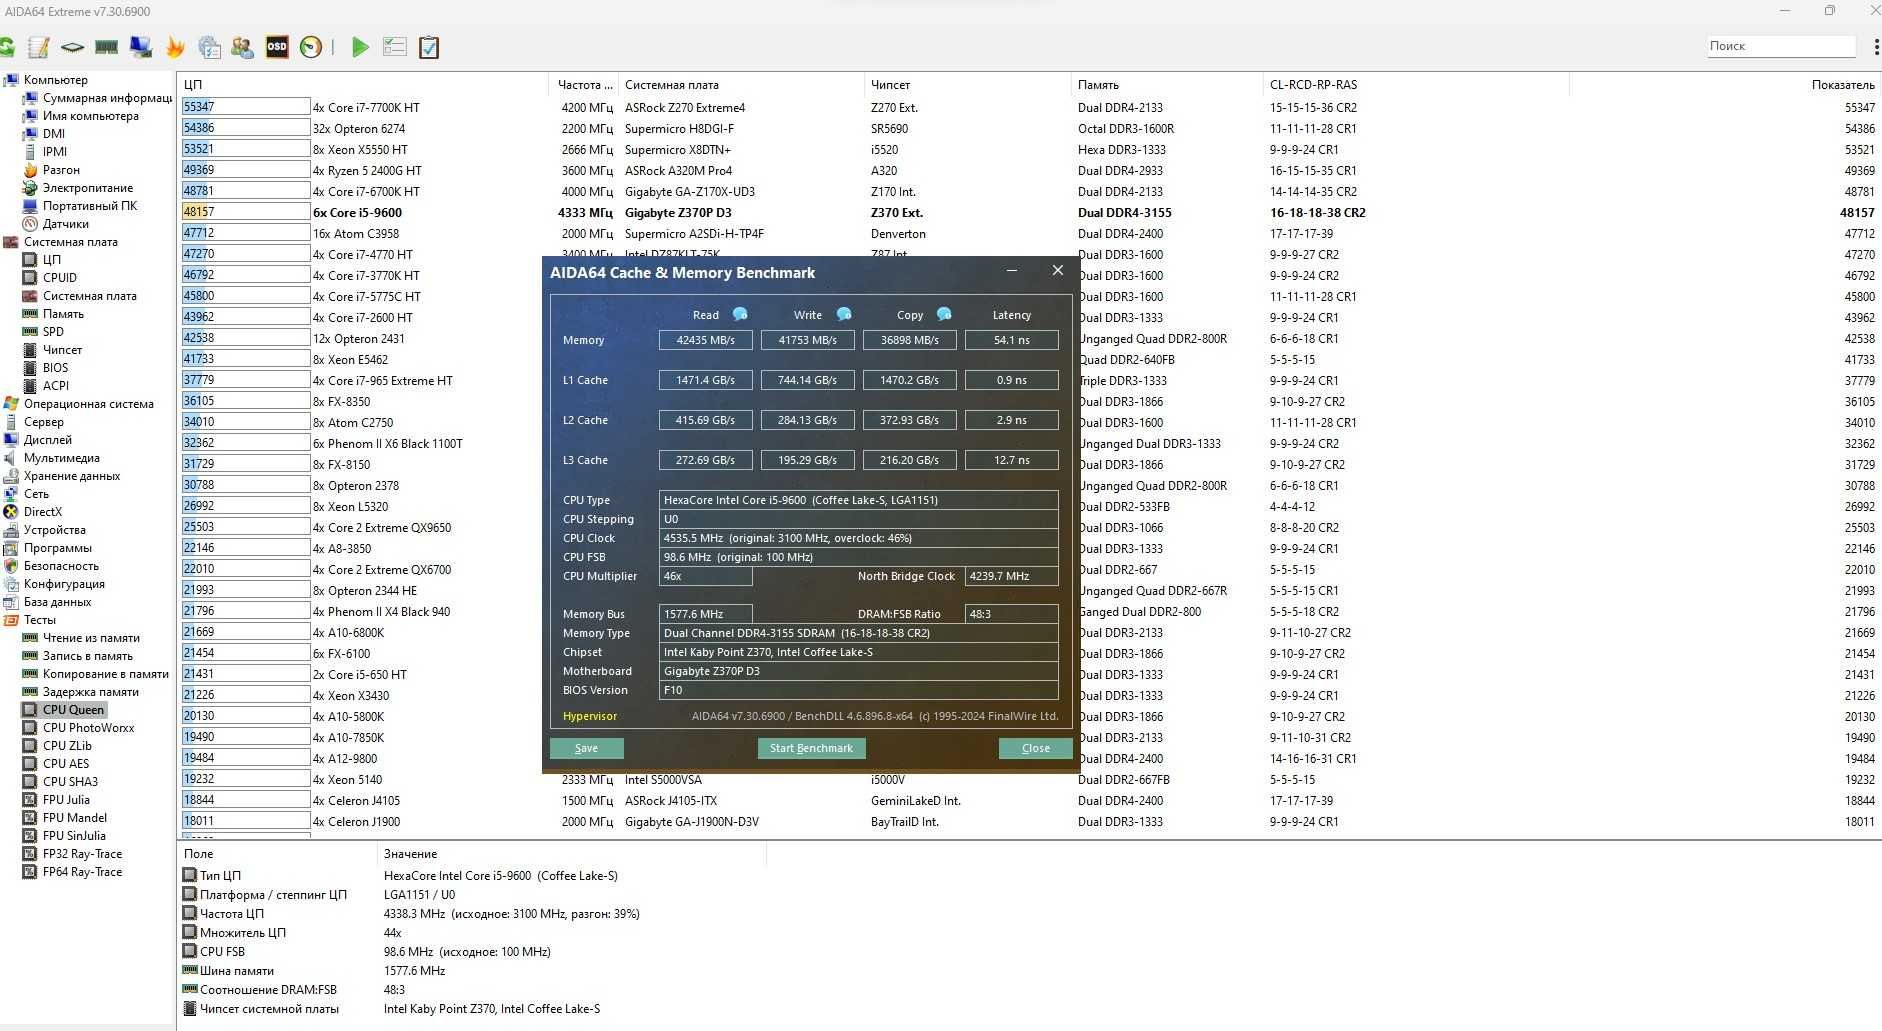Open the Разгон tree item
Screen dimensions: 1882x1031
[x=61, y=170]
